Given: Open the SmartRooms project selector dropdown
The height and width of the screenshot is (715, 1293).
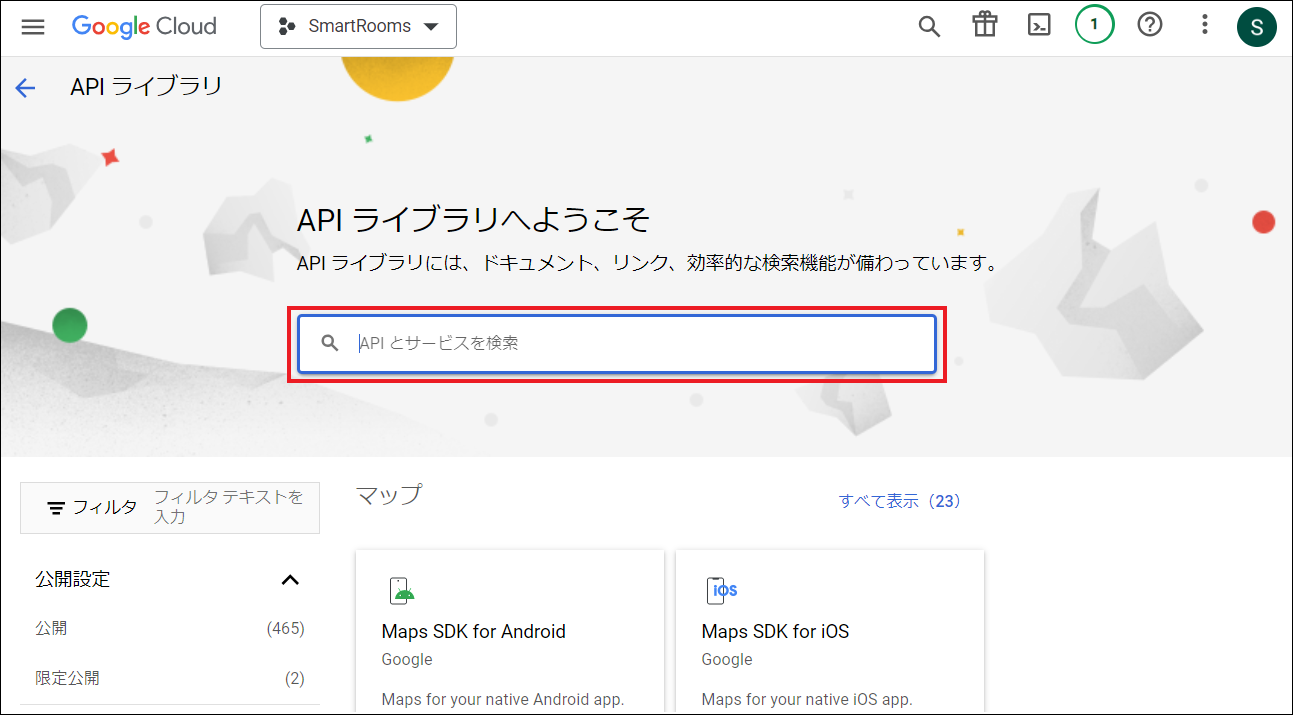Looking at the screenshot, I should [358, 27].
